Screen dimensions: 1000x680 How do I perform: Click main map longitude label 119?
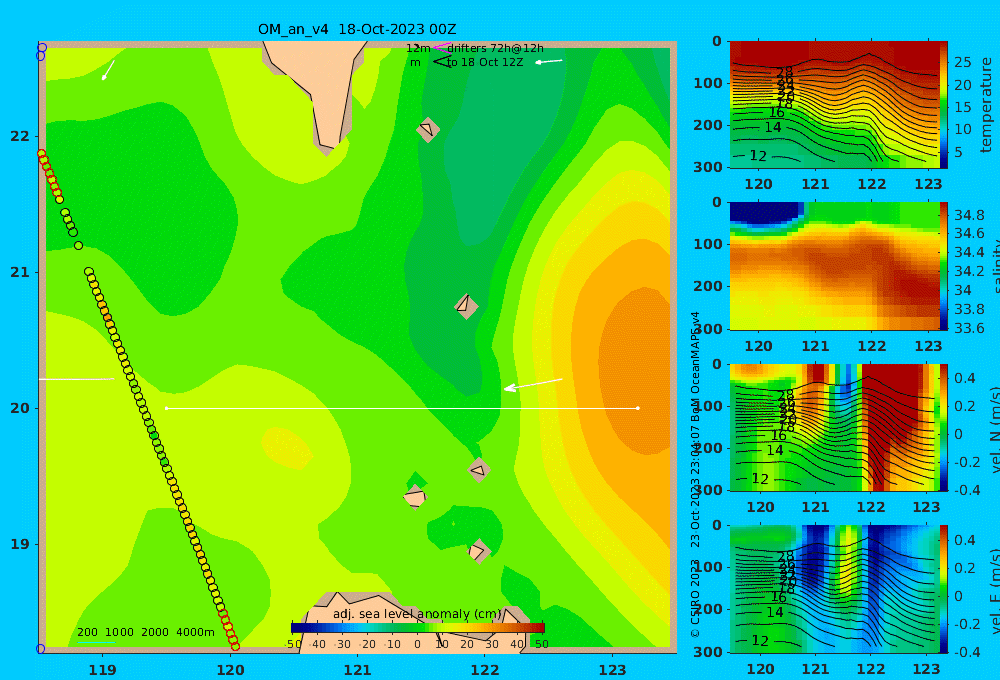click(x=103, y=670)
